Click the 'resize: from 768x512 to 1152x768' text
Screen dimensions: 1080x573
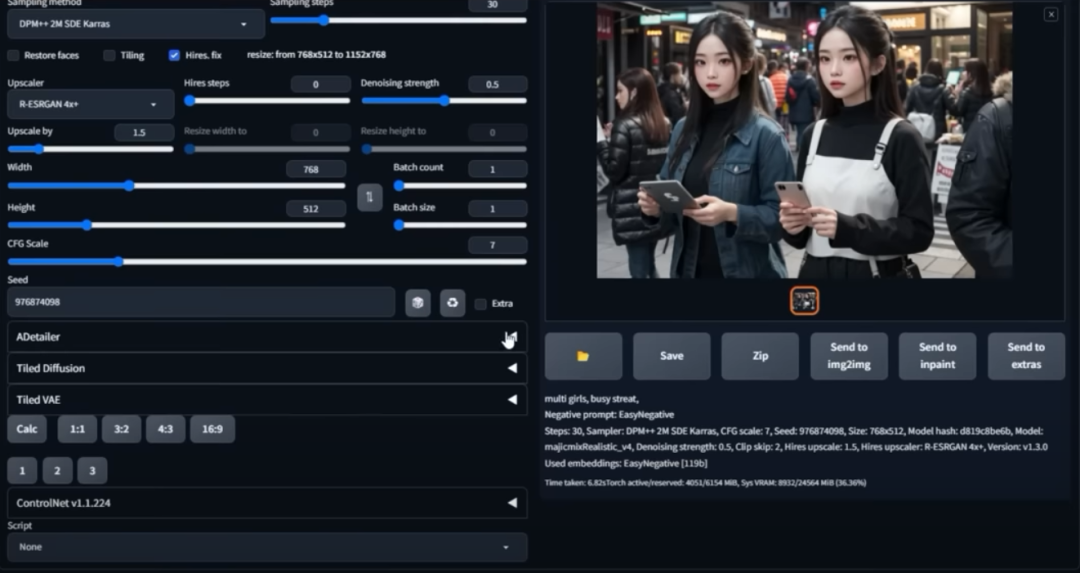point(317,55)
